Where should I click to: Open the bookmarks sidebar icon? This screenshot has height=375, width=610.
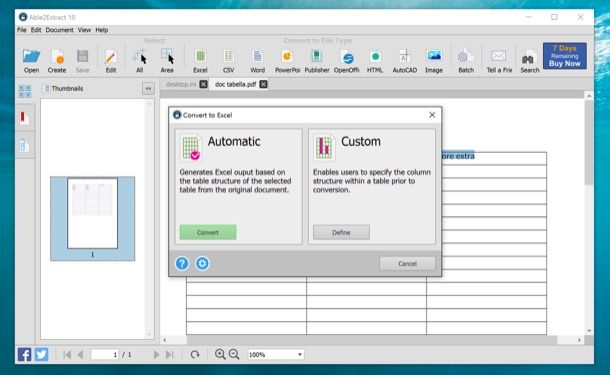coord(25,117)
